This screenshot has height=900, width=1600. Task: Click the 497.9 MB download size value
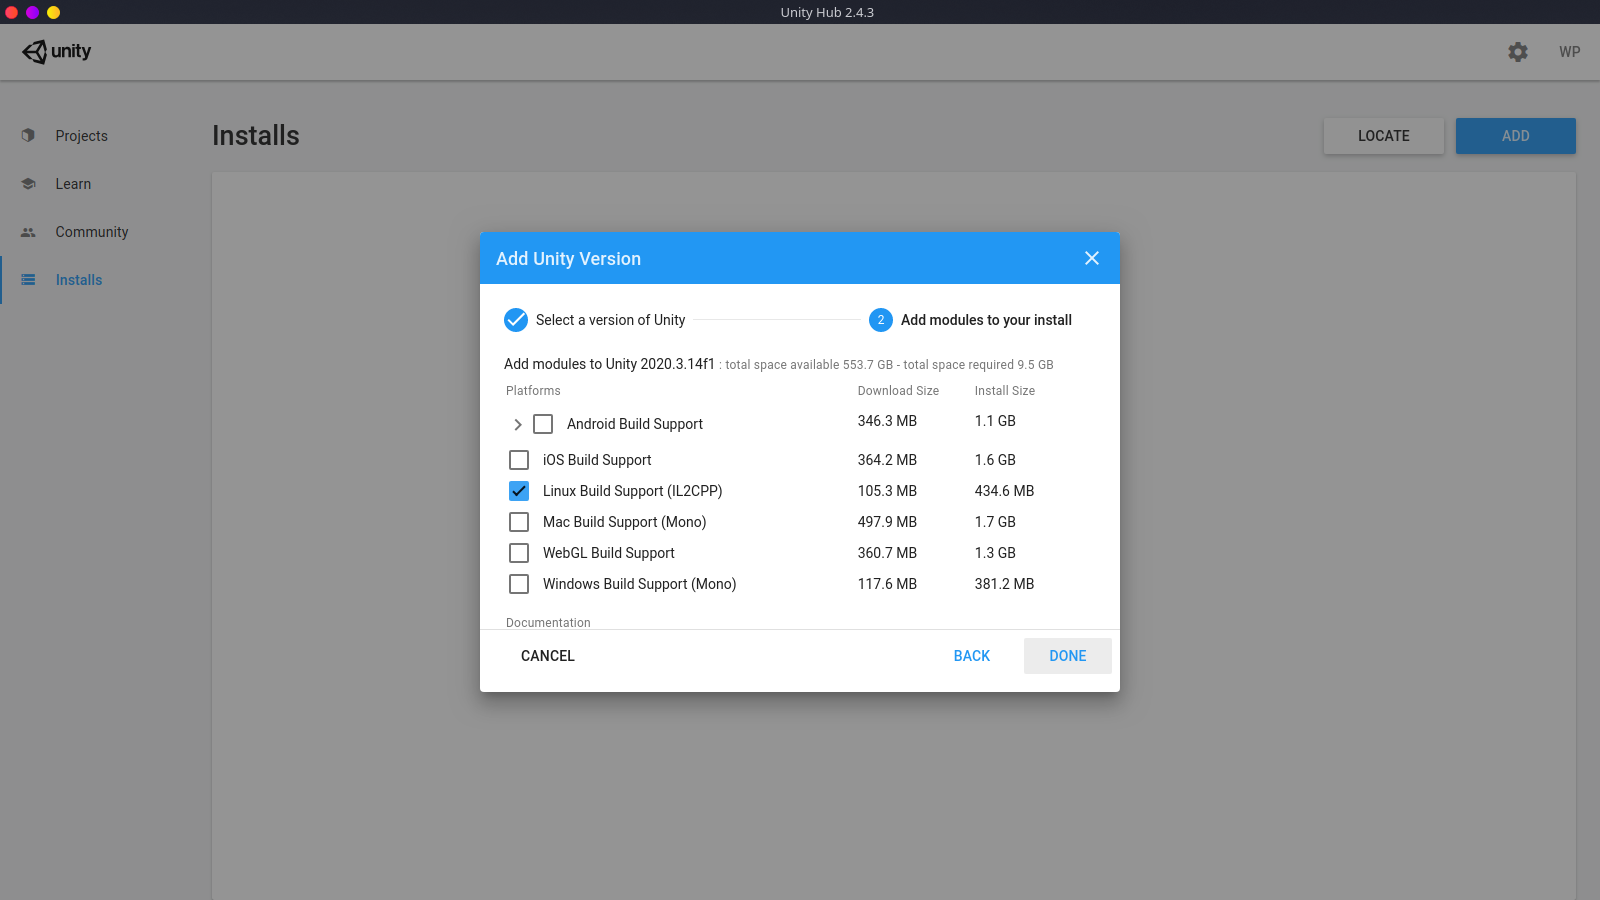point(887,522)
